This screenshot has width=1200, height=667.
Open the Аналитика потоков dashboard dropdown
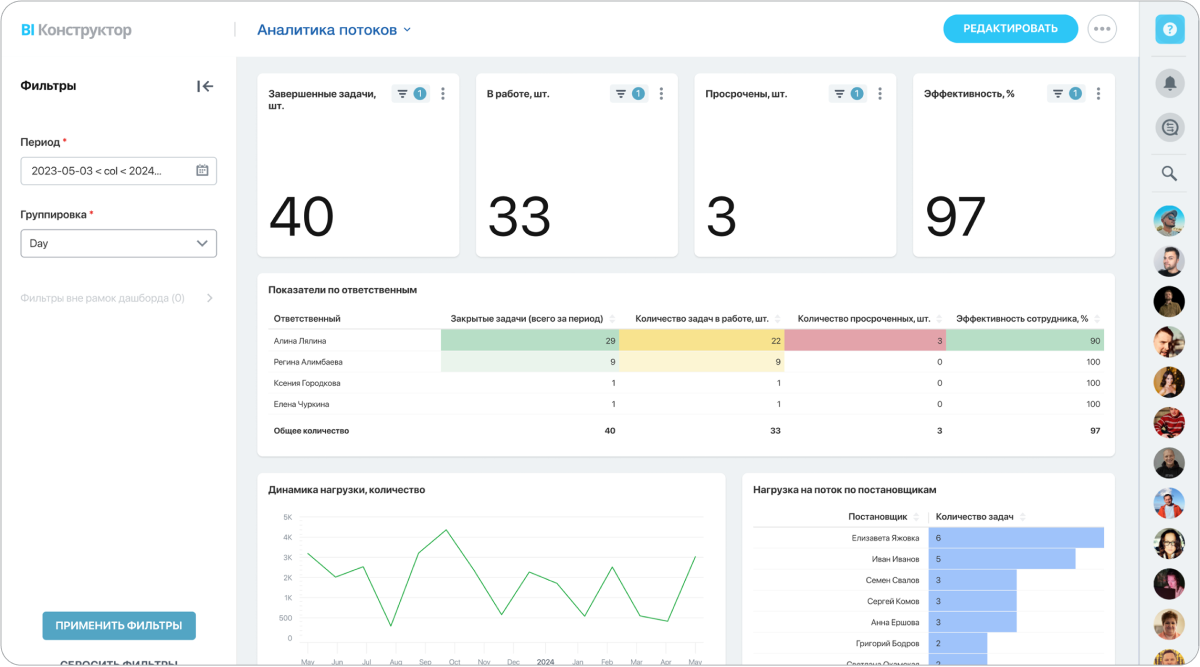(334, 30)
